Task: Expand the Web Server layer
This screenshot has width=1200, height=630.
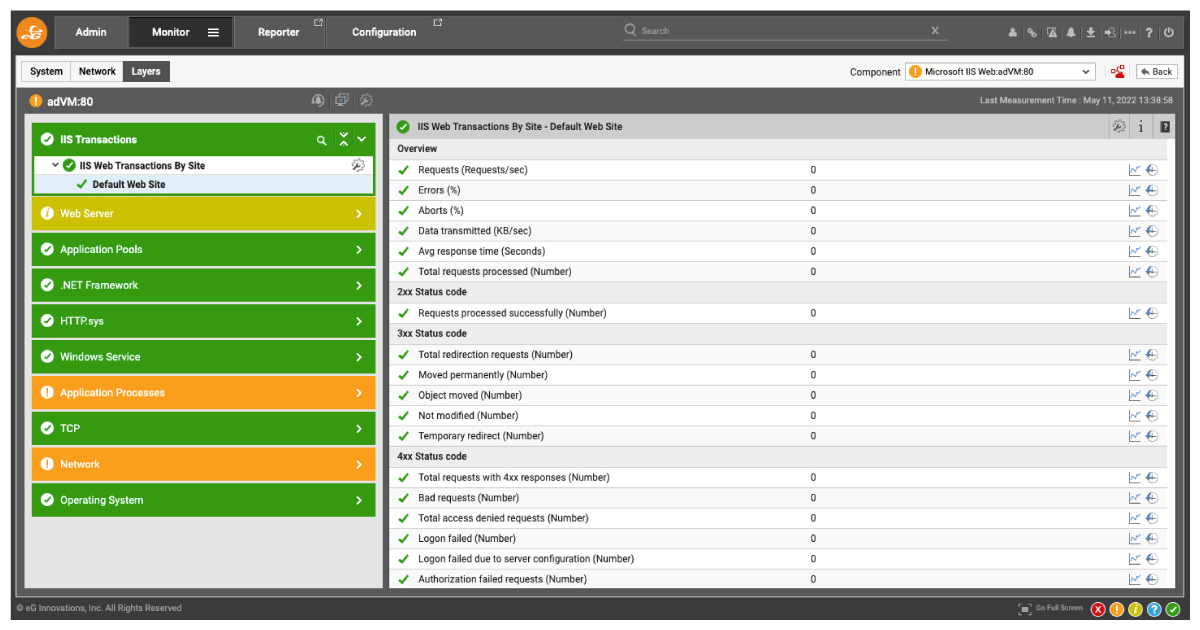Action: (203, 214)
